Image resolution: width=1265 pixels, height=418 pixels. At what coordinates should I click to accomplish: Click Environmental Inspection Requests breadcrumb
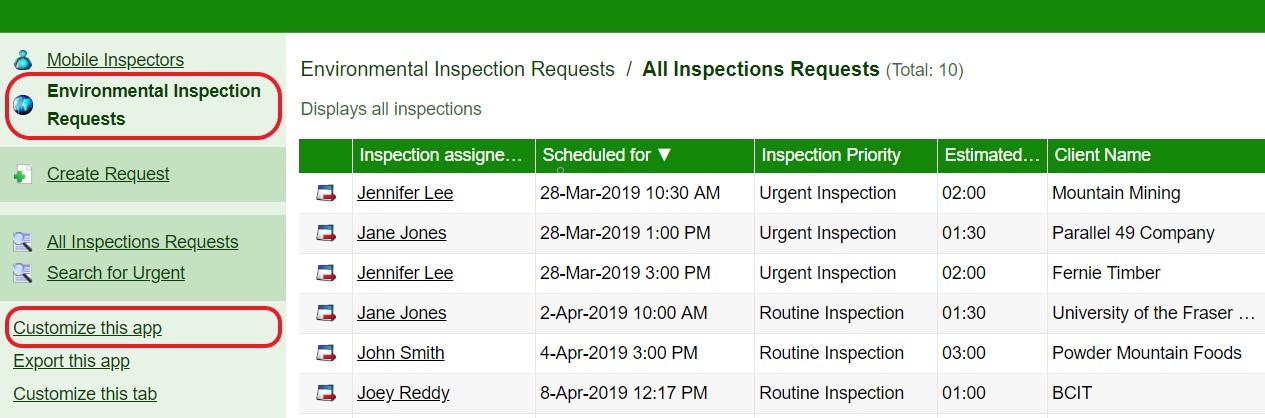click(x=457, y=70)
